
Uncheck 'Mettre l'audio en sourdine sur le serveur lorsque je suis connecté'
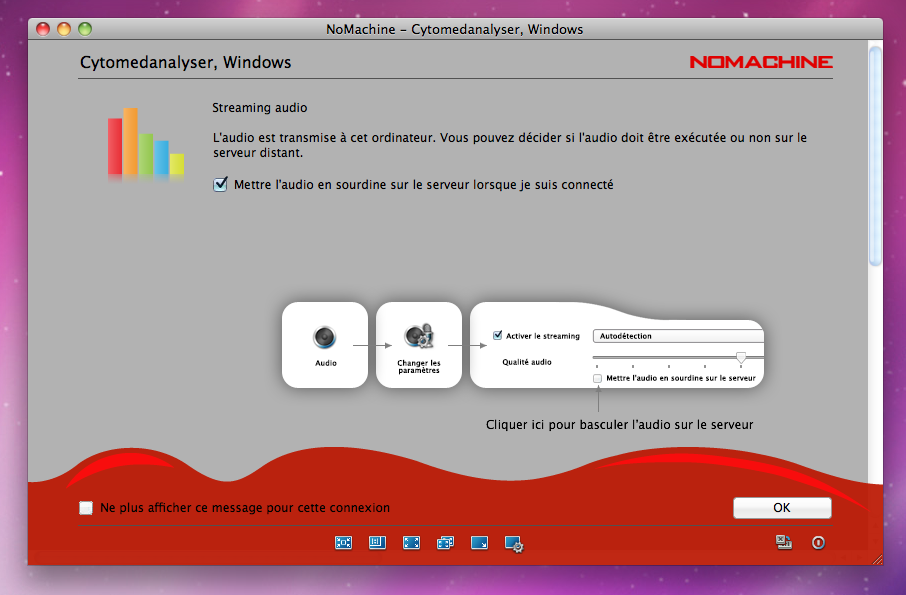[220, 184]
